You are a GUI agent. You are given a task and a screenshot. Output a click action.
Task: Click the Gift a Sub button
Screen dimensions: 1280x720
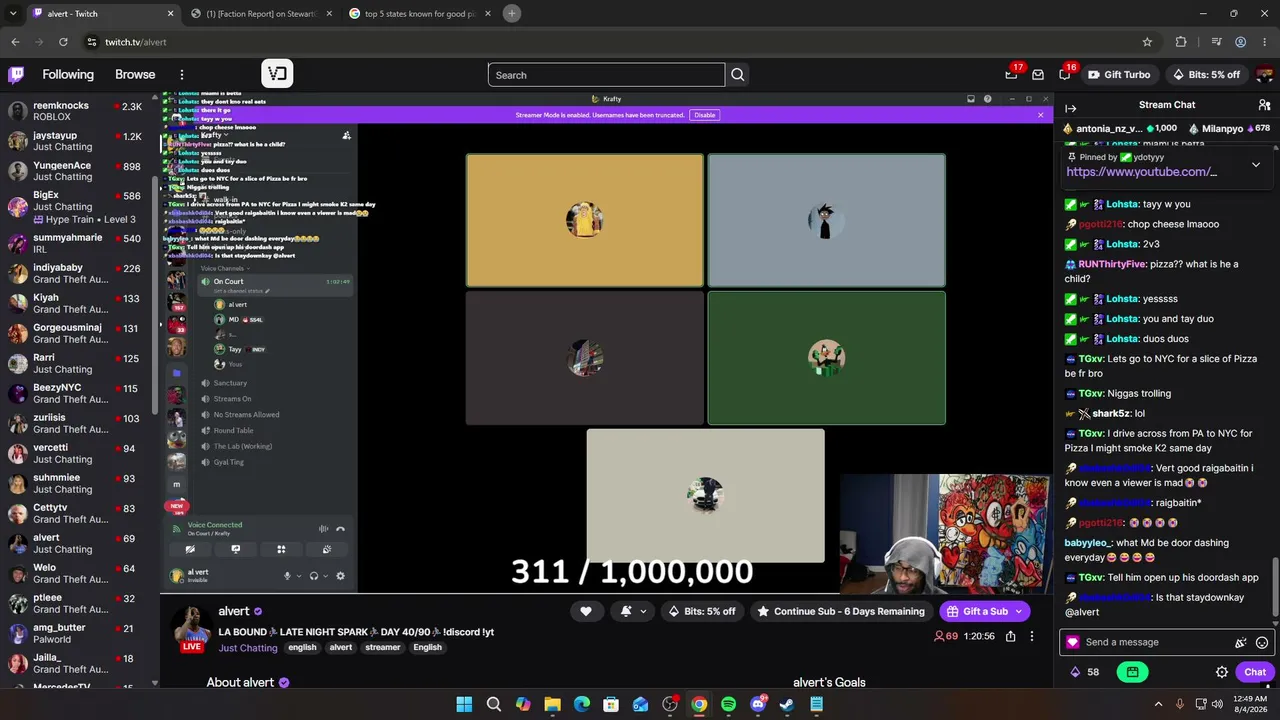point(977,611)
